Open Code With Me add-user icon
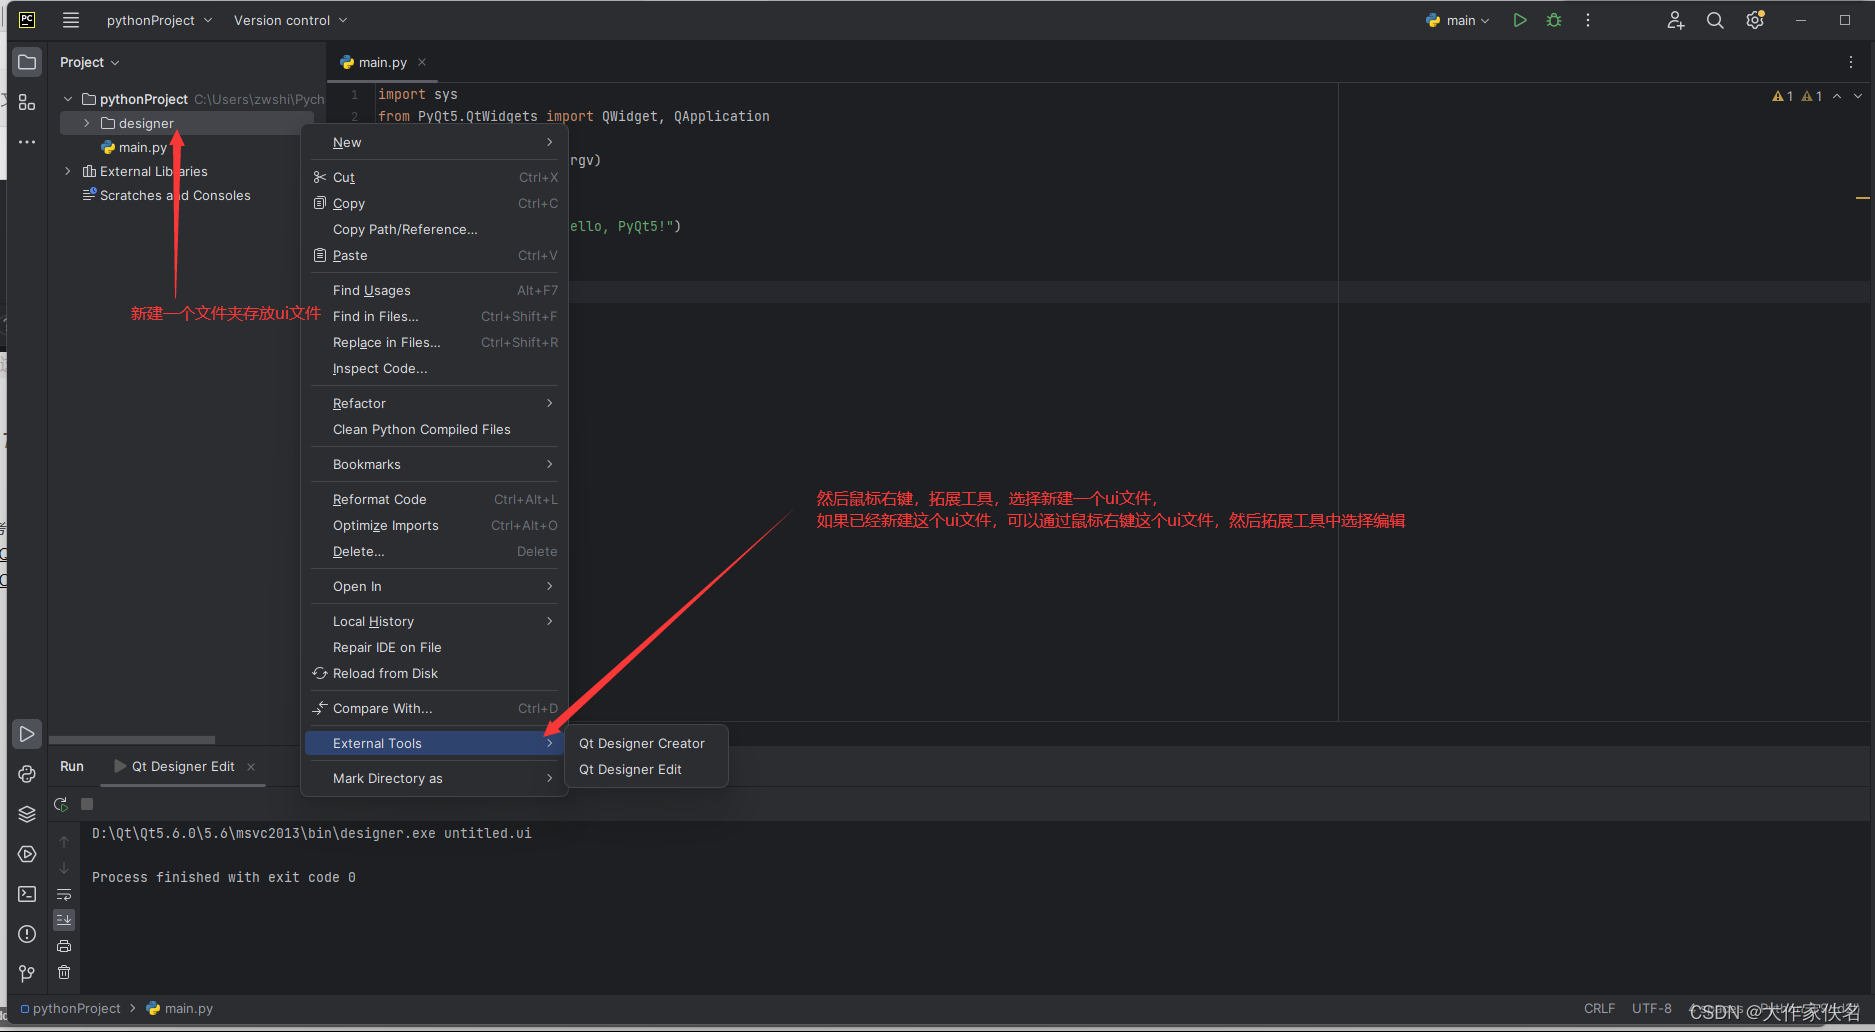 click(1676, 20)
